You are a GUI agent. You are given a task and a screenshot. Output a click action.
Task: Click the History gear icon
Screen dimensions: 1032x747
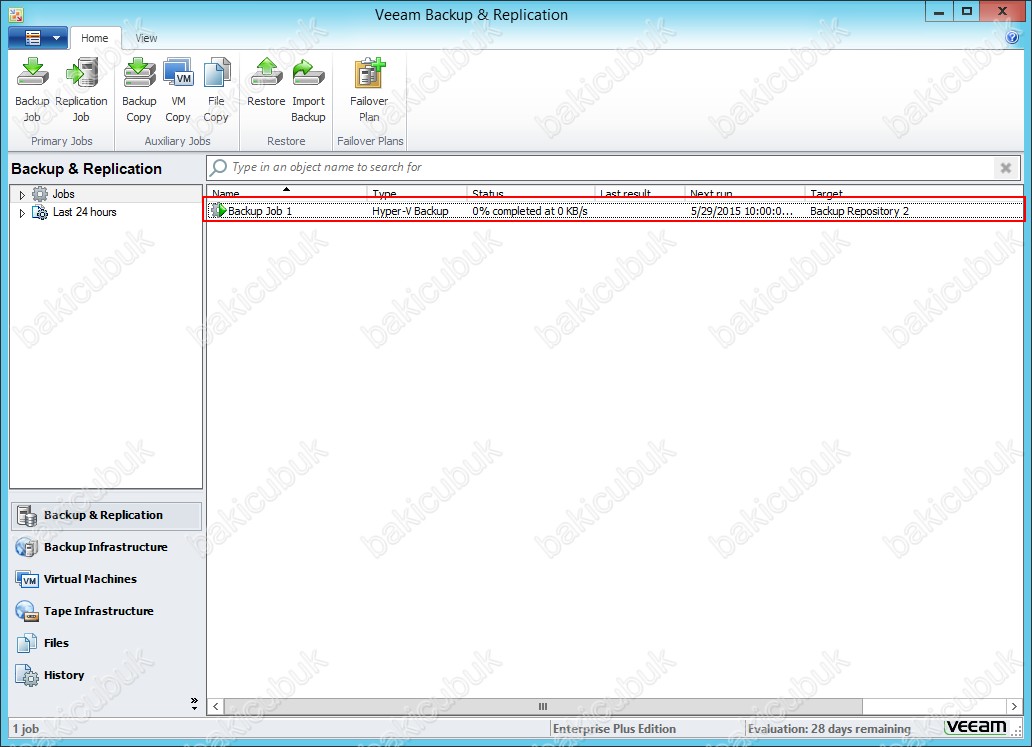[x=27, y=676]
